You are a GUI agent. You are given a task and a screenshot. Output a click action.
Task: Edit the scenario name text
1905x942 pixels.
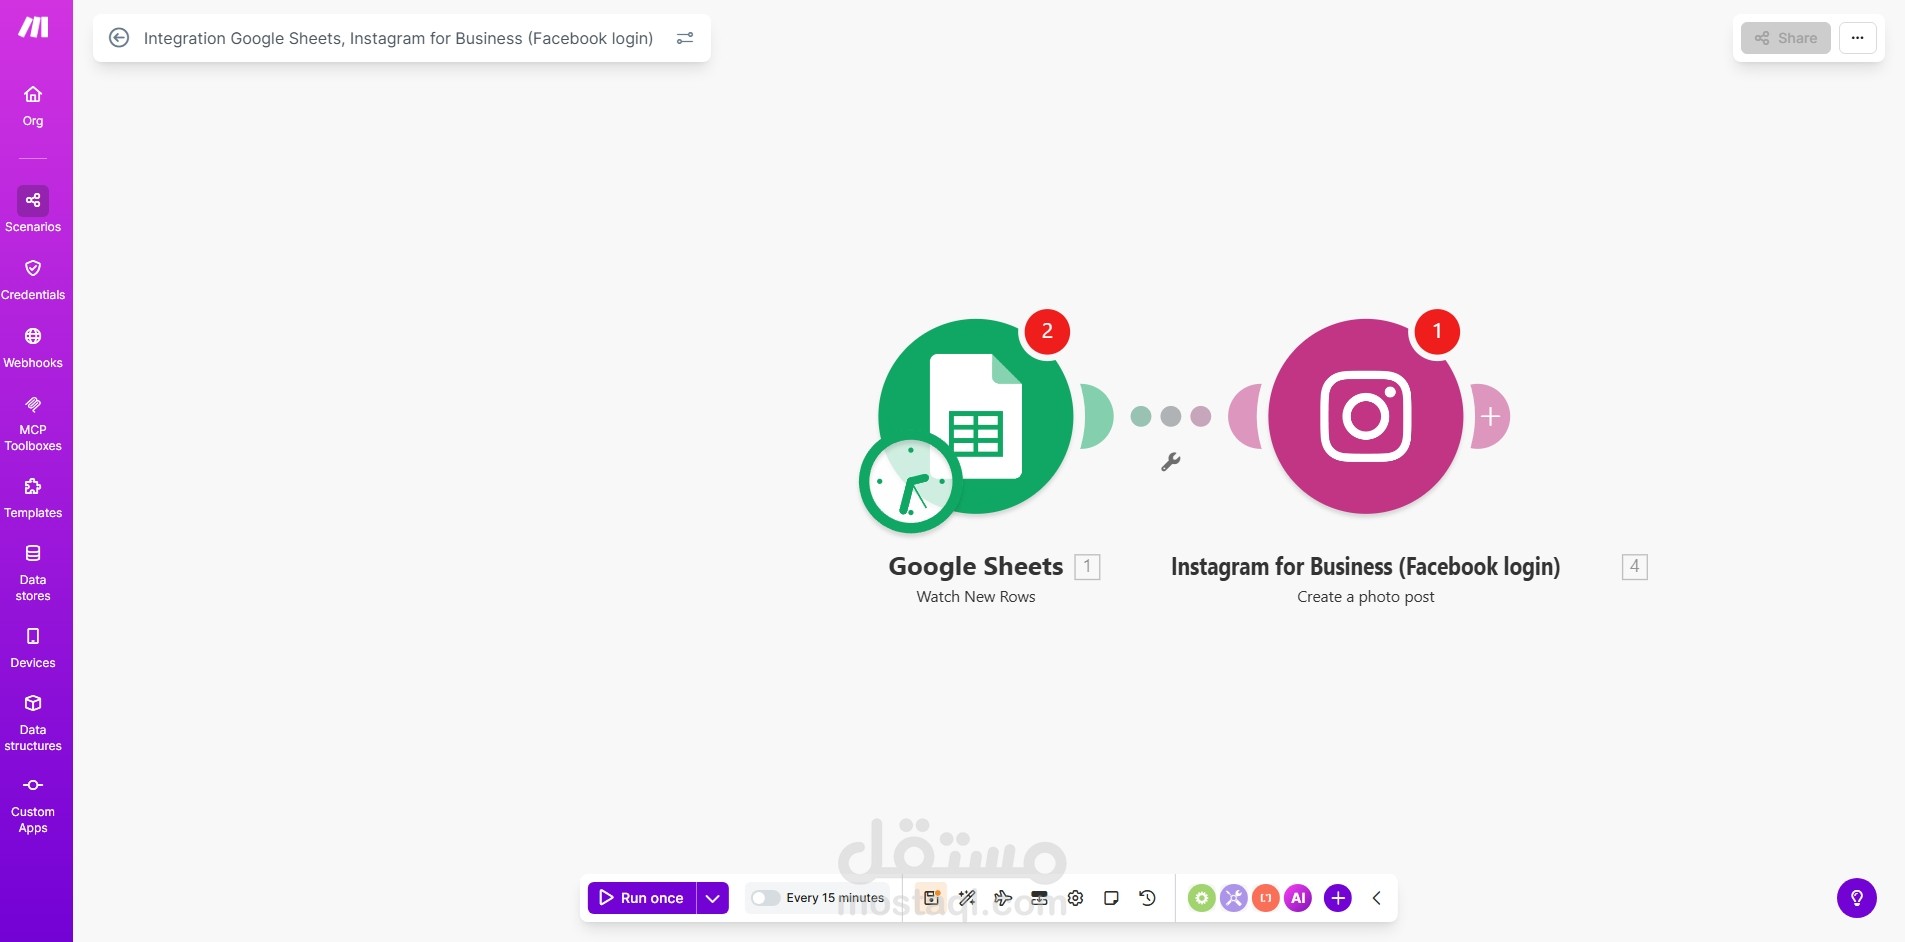pos(398,38)
